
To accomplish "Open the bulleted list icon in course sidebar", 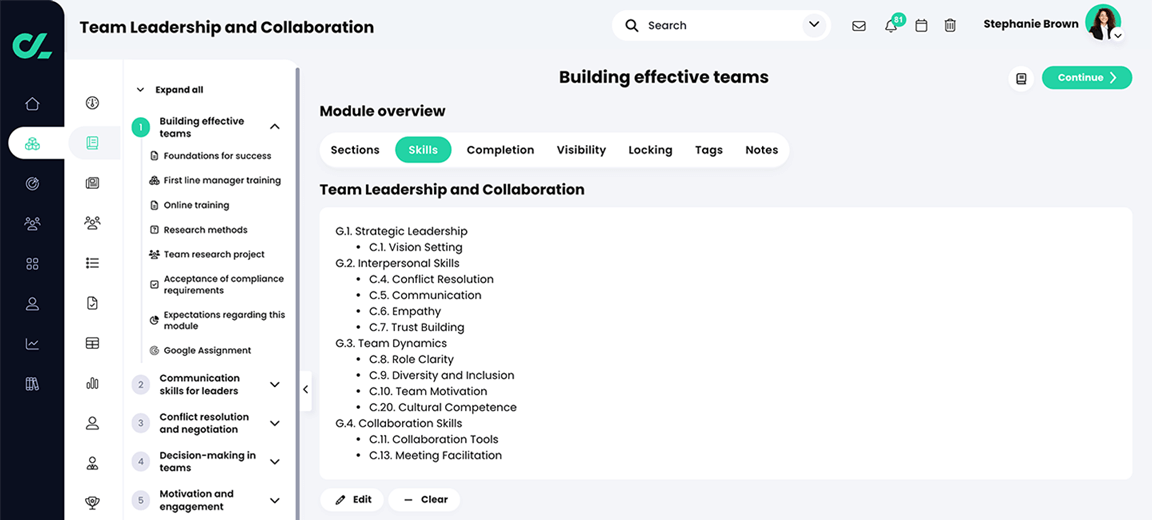I will [x=92, y=263].
